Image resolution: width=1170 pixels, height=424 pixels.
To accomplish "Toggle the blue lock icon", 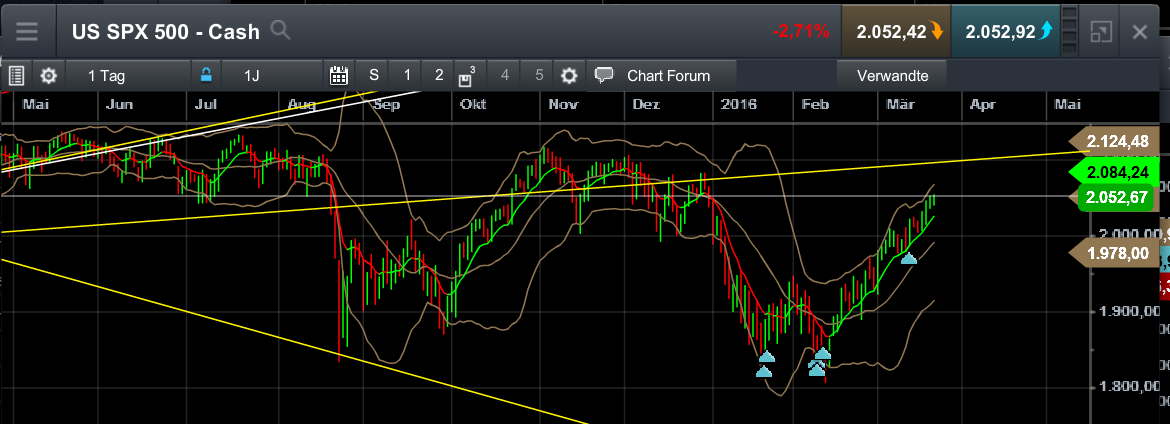I will 206,75.
